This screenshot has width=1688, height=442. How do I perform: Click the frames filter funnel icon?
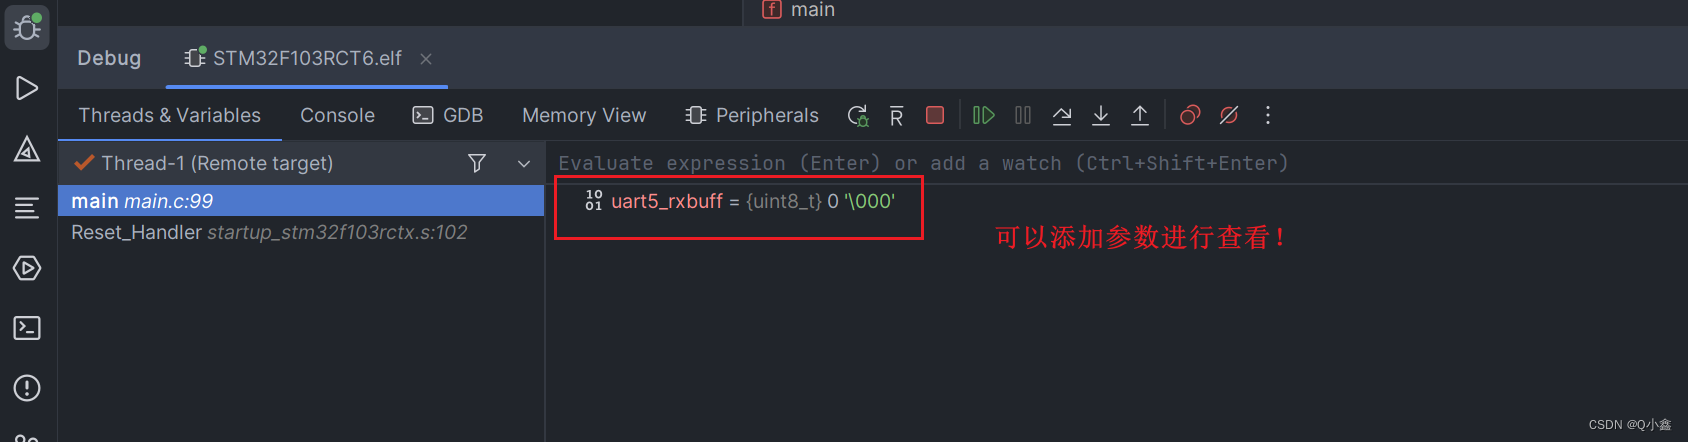[477, 163]
